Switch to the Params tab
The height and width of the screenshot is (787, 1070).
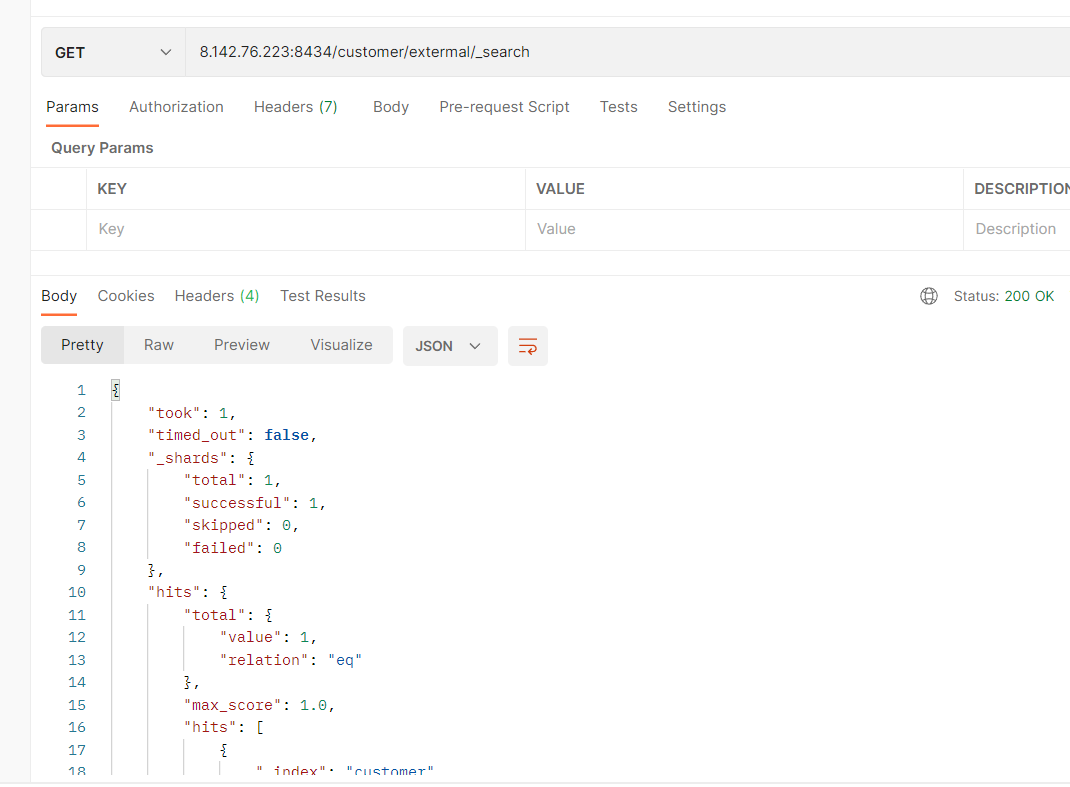pyautogui.click(x=72, y=107)
